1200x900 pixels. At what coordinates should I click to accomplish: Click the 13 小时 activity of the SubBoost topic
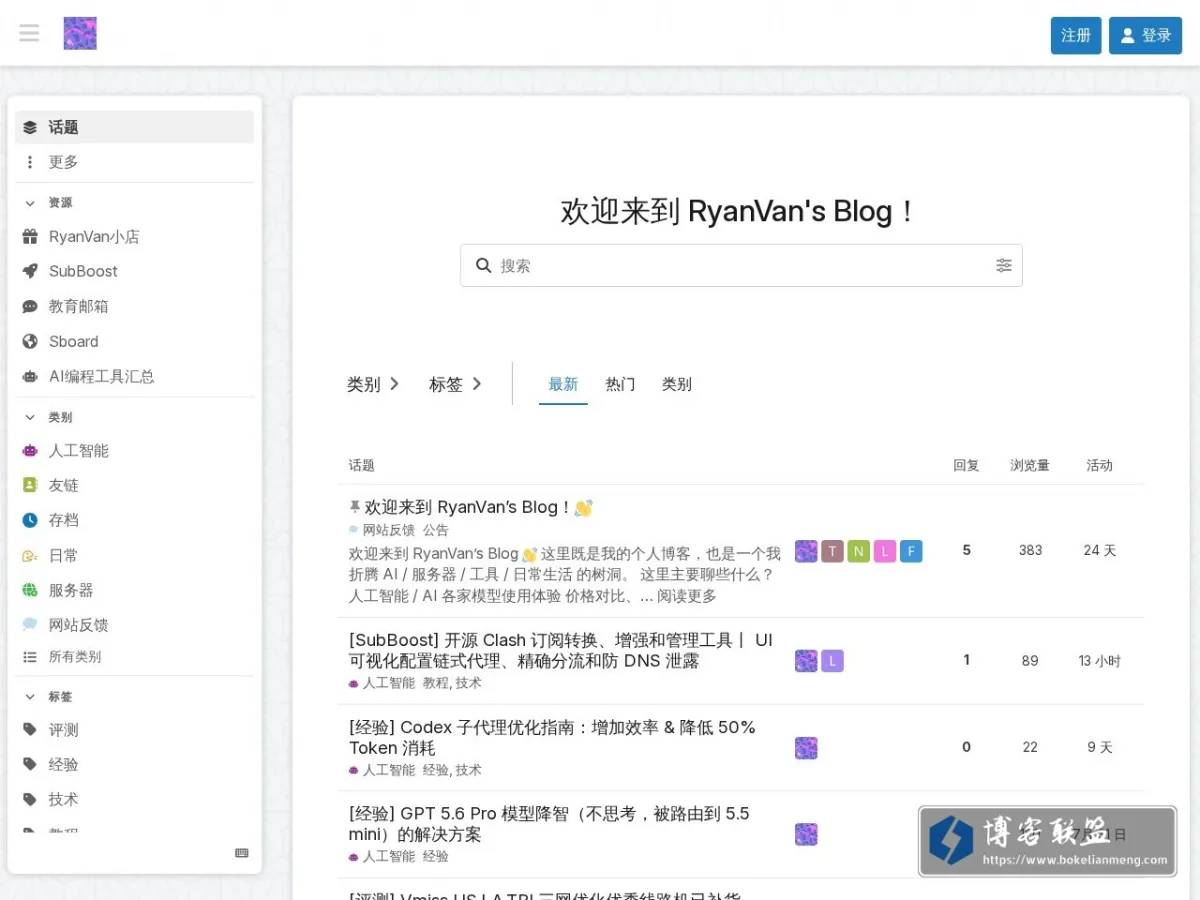point(1100,661)
